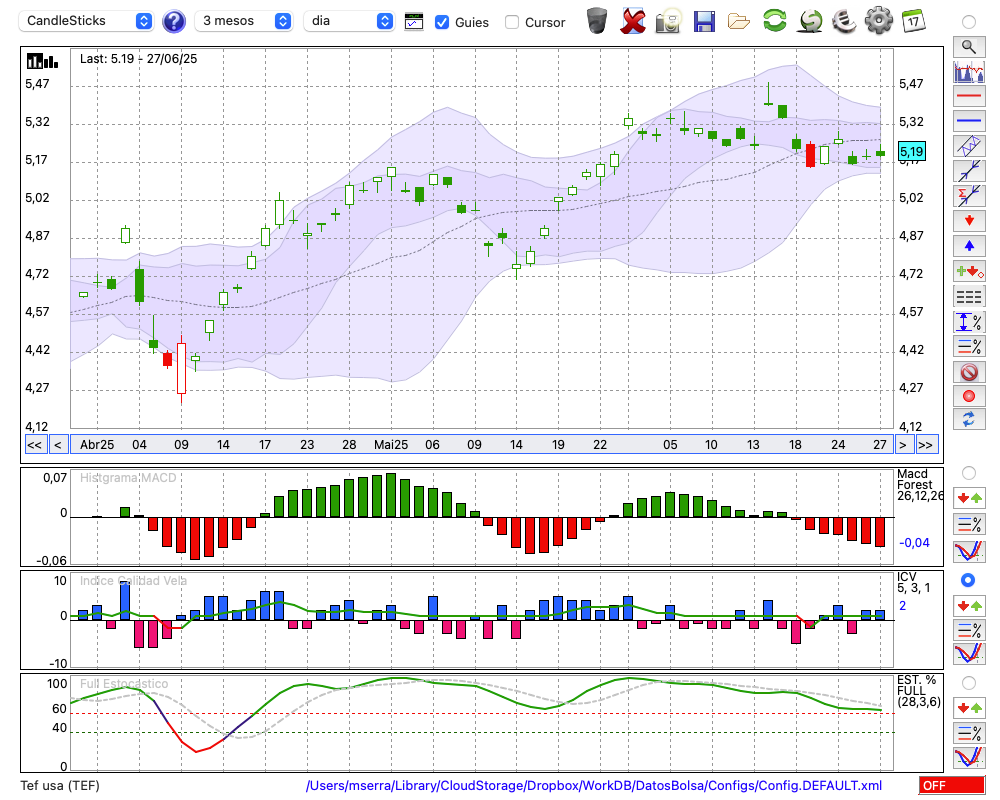The image size is (1000, 800).
Task: Click the Config.DEFAULT.xml file path link
Action: click(594, 785)
